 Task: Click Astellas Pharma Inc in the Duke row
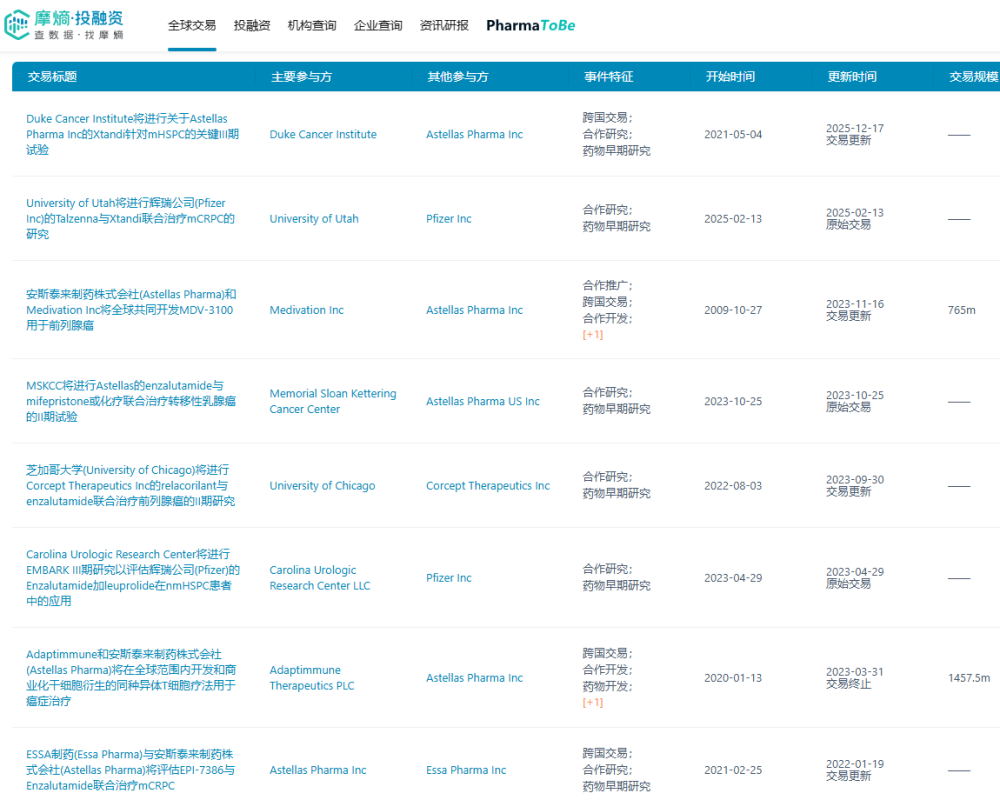pos(474,134)
